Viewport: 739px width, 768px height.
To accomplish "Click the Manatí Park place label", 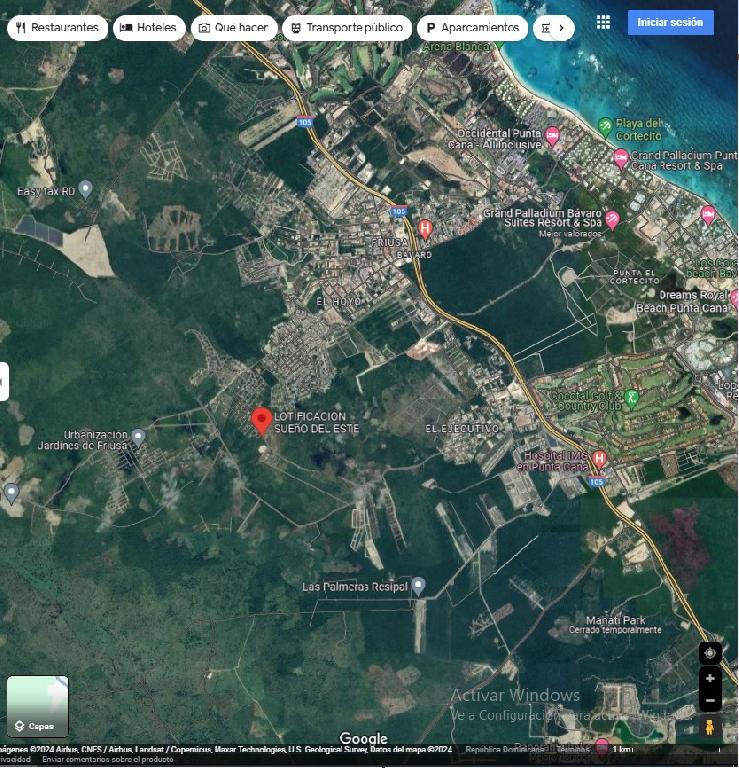I will (616, 620).
